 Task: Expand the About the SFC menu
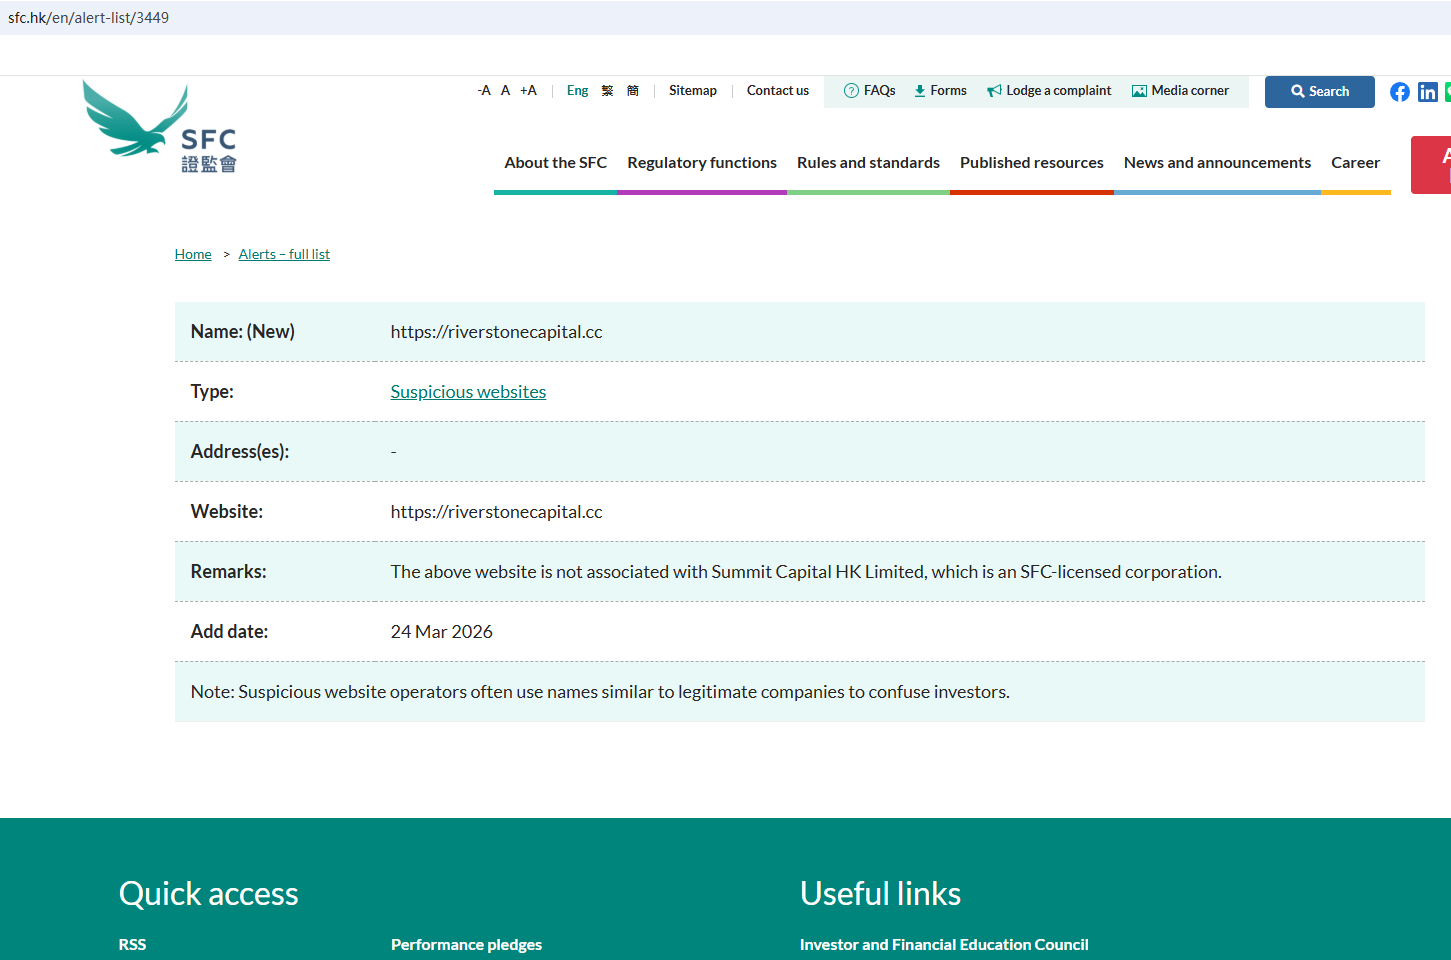pos(555,163)
